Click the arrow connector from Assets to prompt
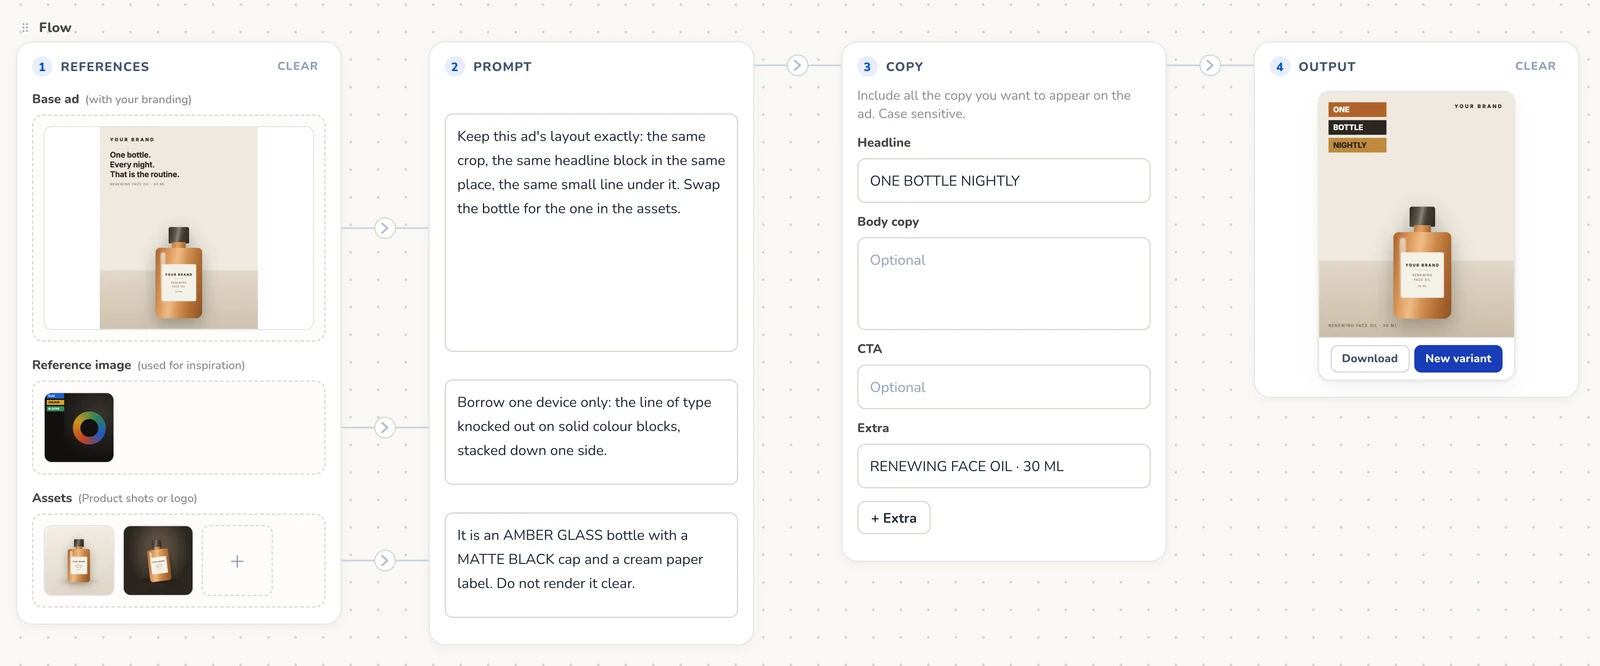 (x=384, y=561)
